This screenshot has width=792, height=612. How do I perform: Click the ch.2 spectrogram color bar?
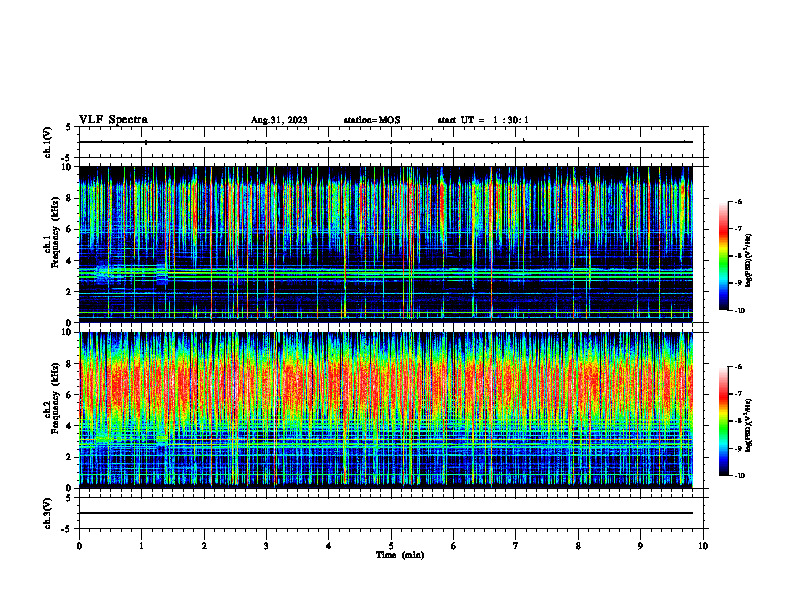[x=723, y=421]
